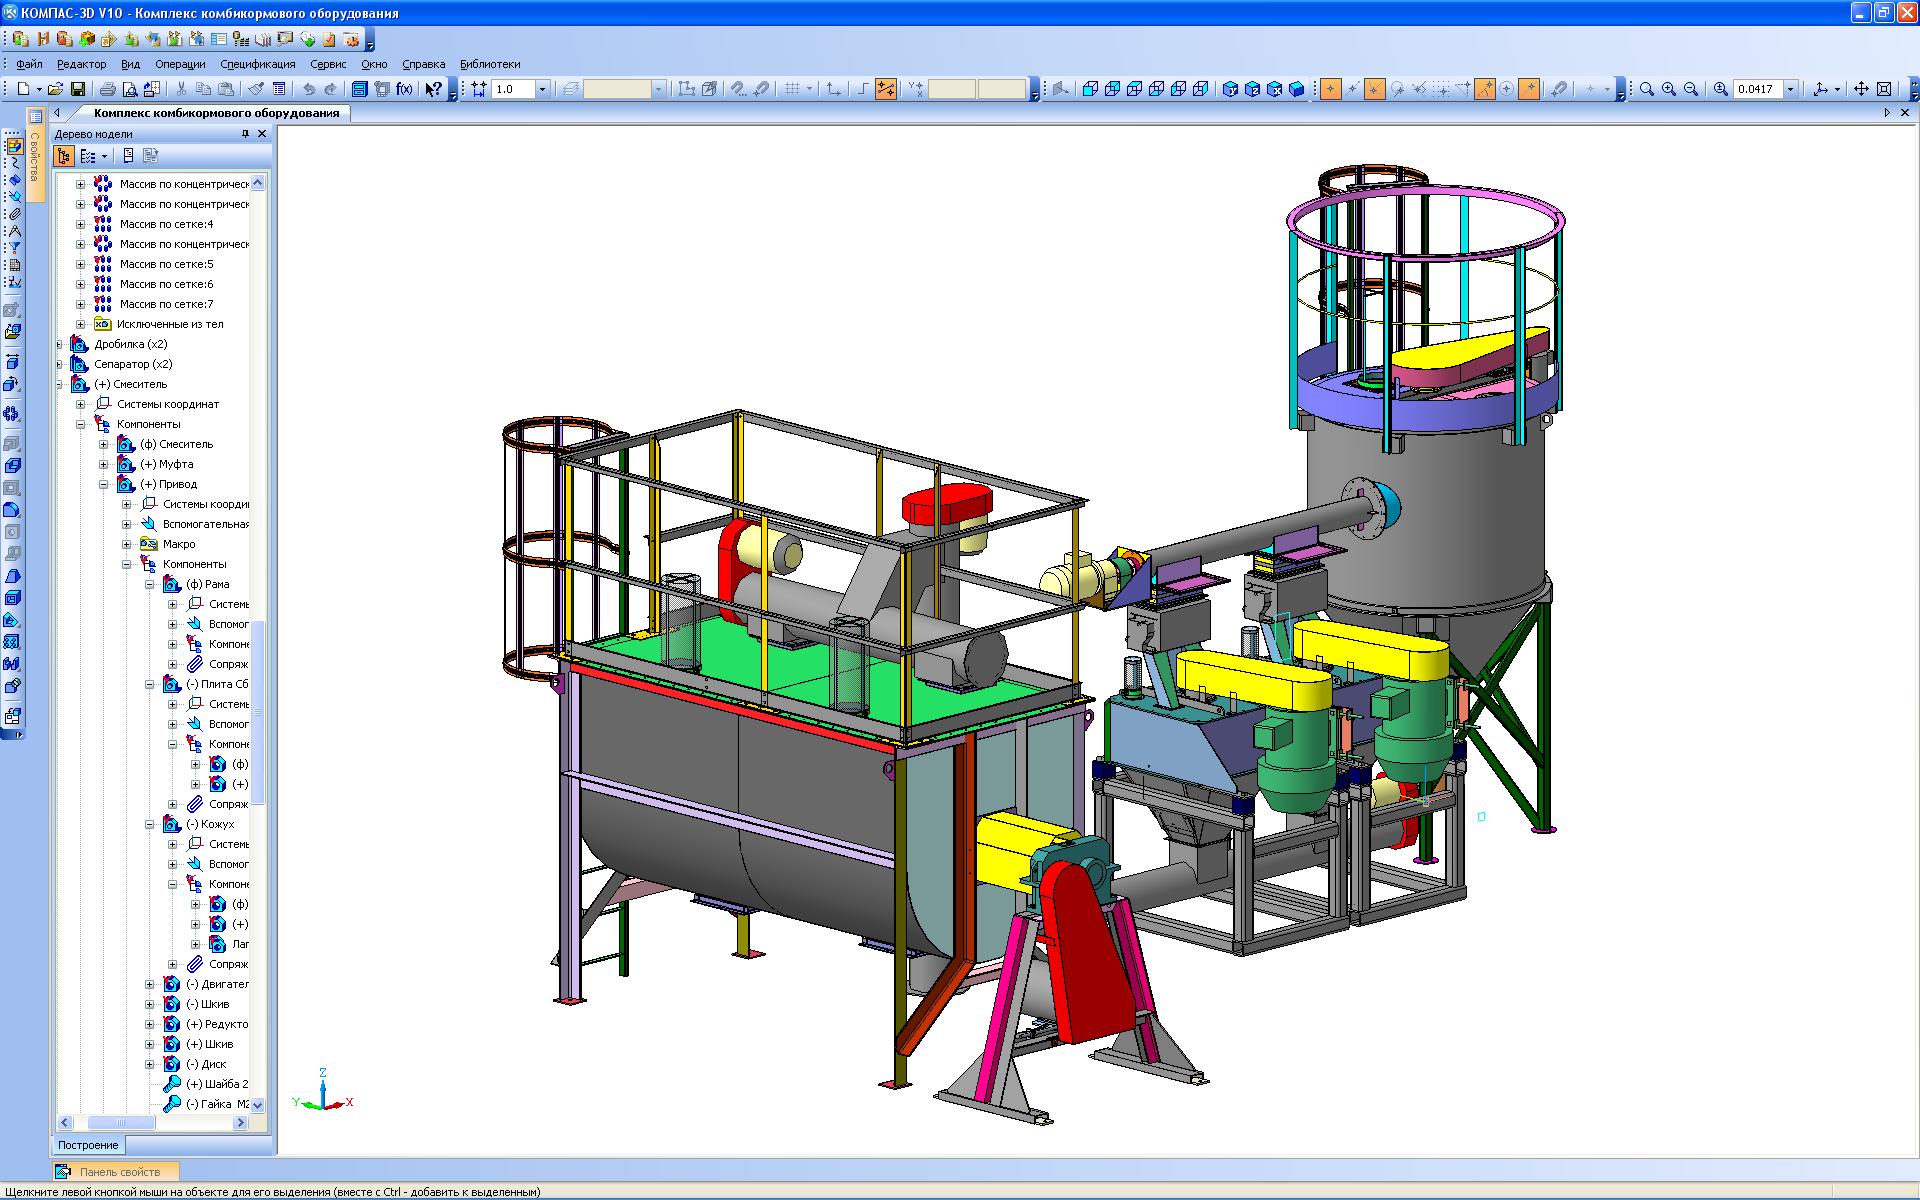Screen dimensions: 1920x1200
Task: Toggle the Свойства side panel tab
Action: pos(35,155)
